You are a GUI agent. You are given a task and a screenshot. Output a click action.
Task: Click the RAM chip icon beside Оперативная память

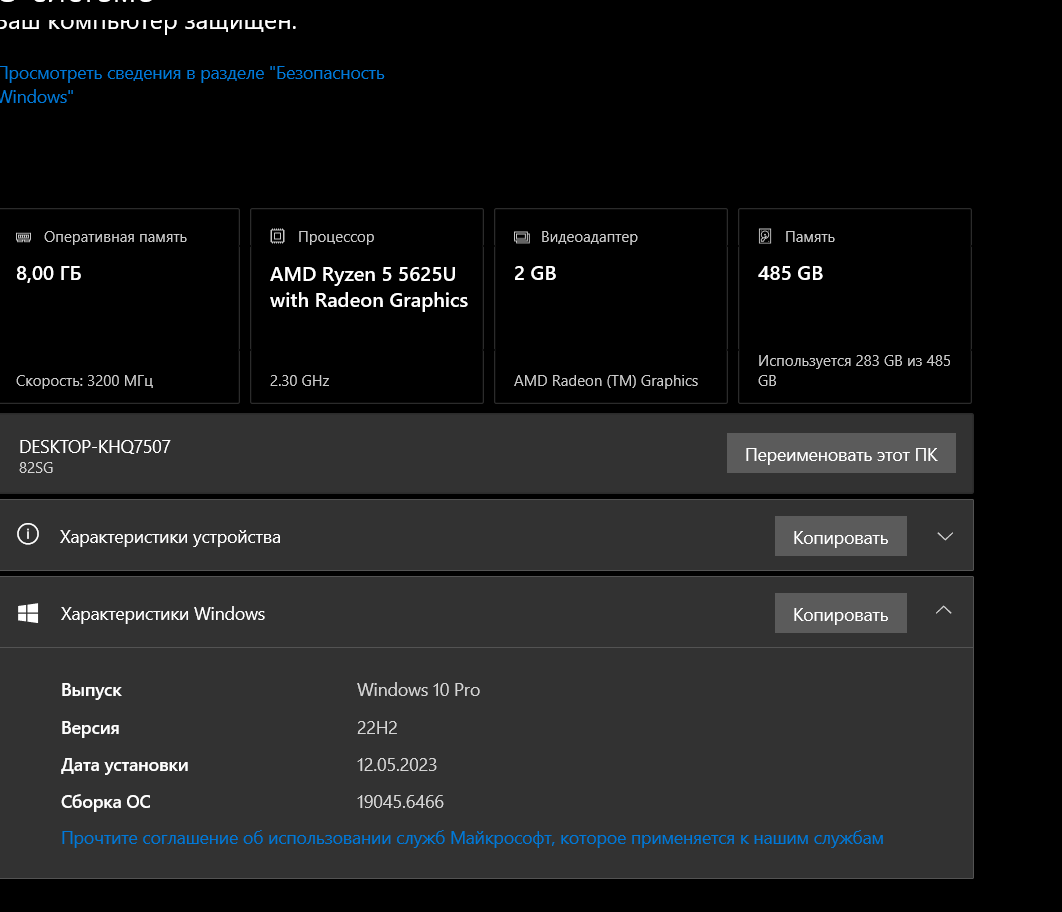(24, 237)
